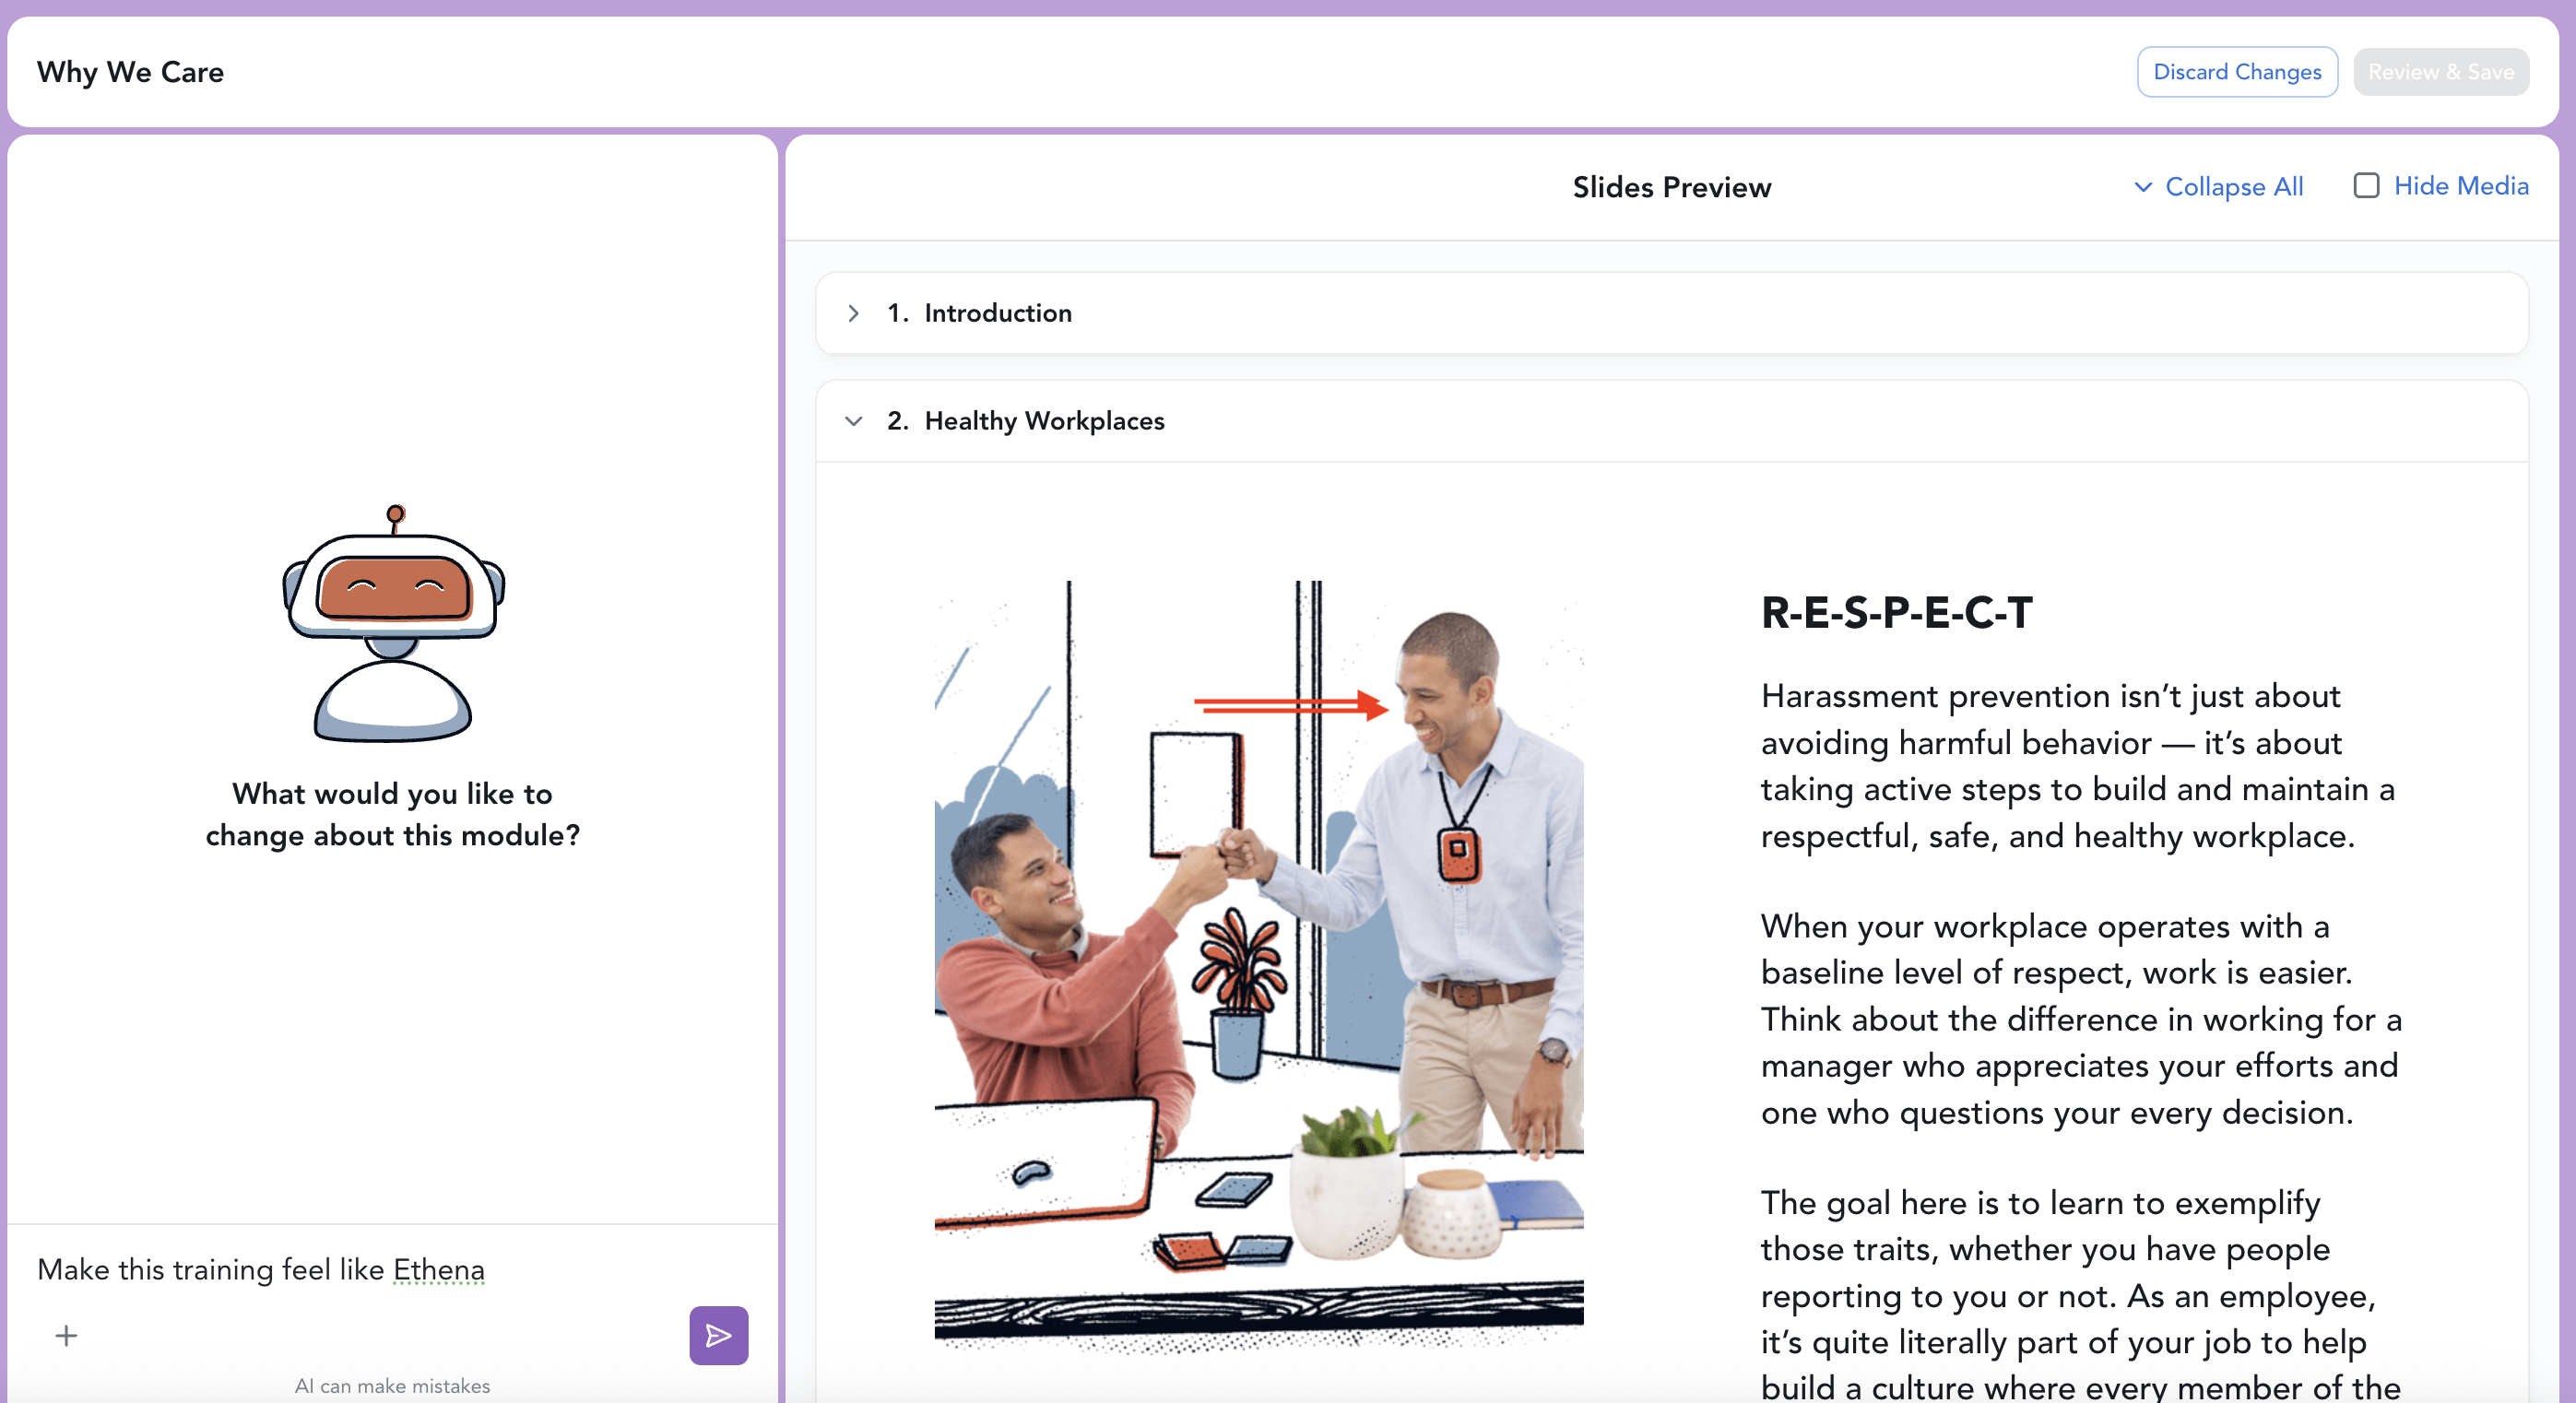Select the 2. Healthy Workplaces slide header

pyautogui.click(x=1671, y=421)
